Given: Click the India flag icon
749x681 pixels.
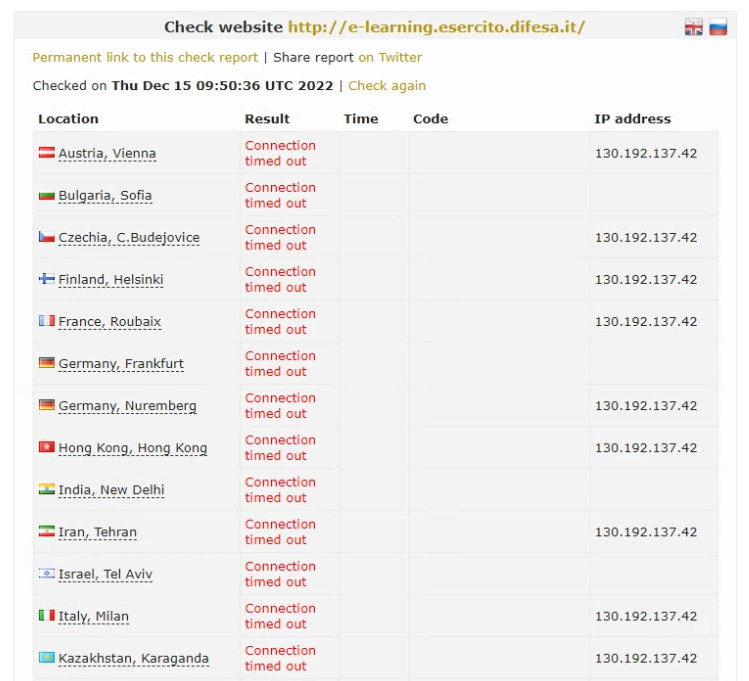Looking at the screenshot, I should point(46,489).
